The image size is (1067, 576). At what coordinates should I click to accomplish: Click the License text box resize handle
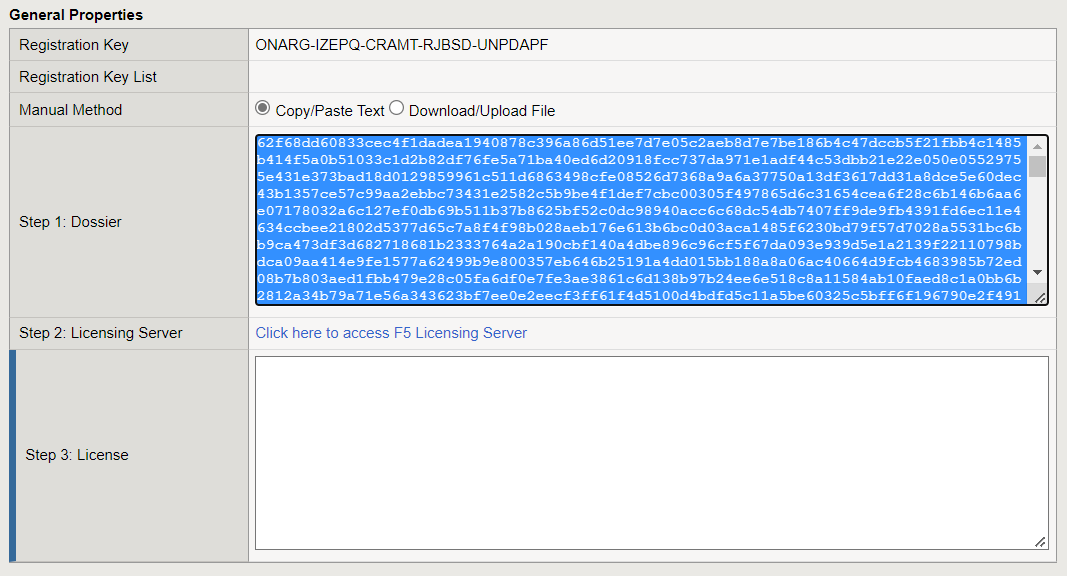(1040, 541)
